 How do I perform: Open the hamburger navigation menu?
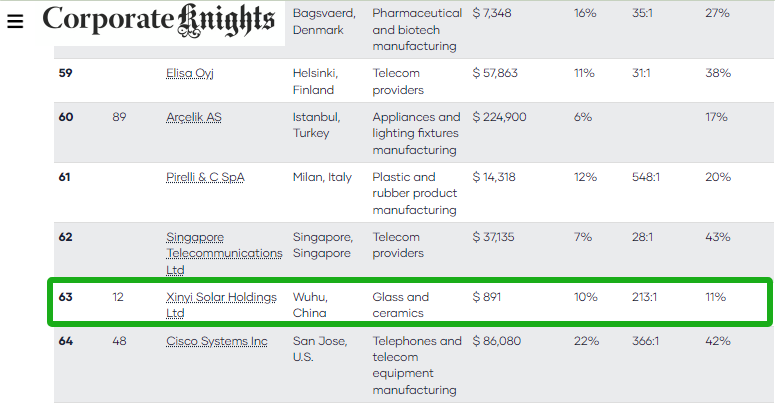(15, 22)
